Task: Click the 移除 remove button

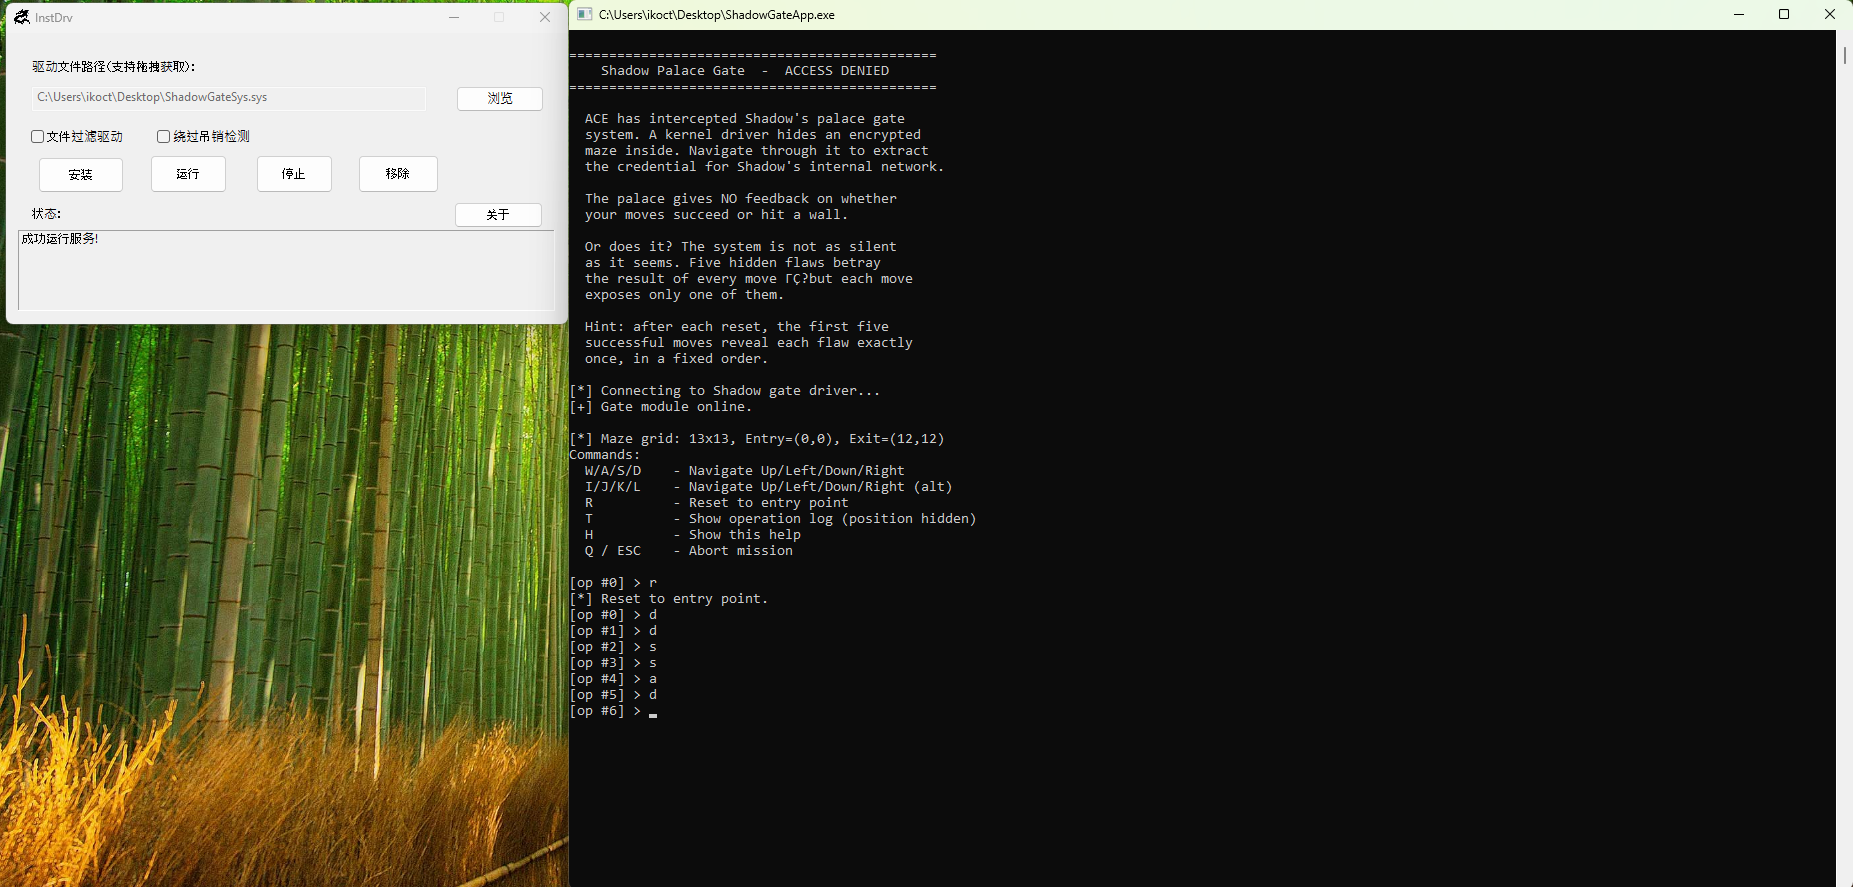Action: click(398, 174)
